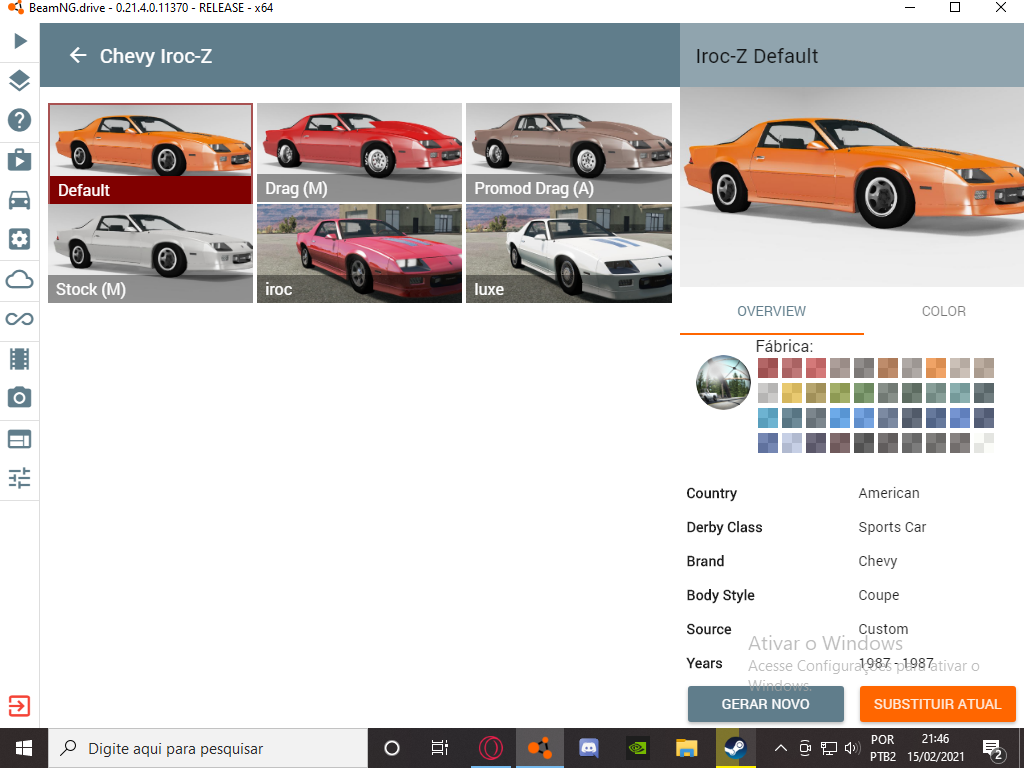Image resolution: width=1024 pixels, height=768 pixels.
Task: Go back with the arrow beside Chevy Iroc-Z
Action: [78, 56]
